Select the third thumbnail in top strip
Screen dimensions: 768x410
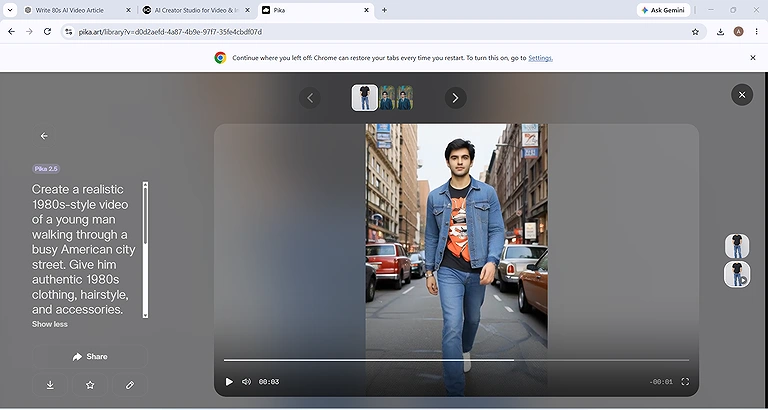(x=405, y=97)
